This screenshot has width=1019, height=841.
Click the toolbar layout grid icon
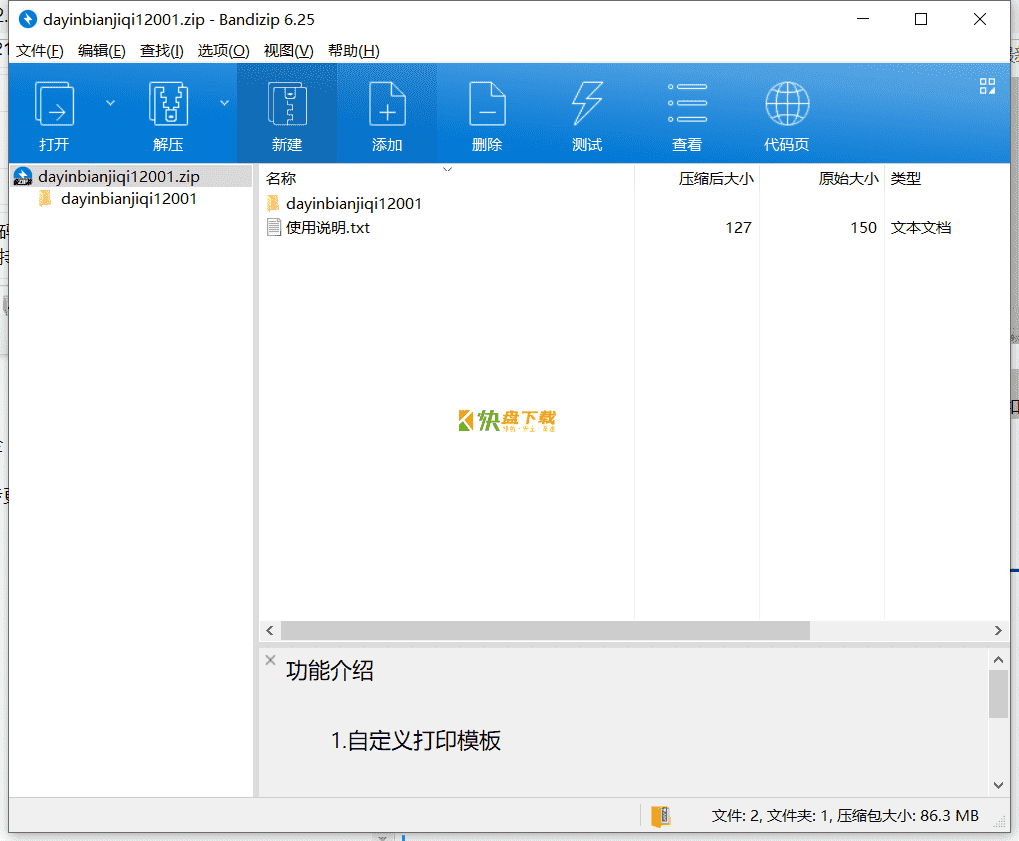coord(987,86)
